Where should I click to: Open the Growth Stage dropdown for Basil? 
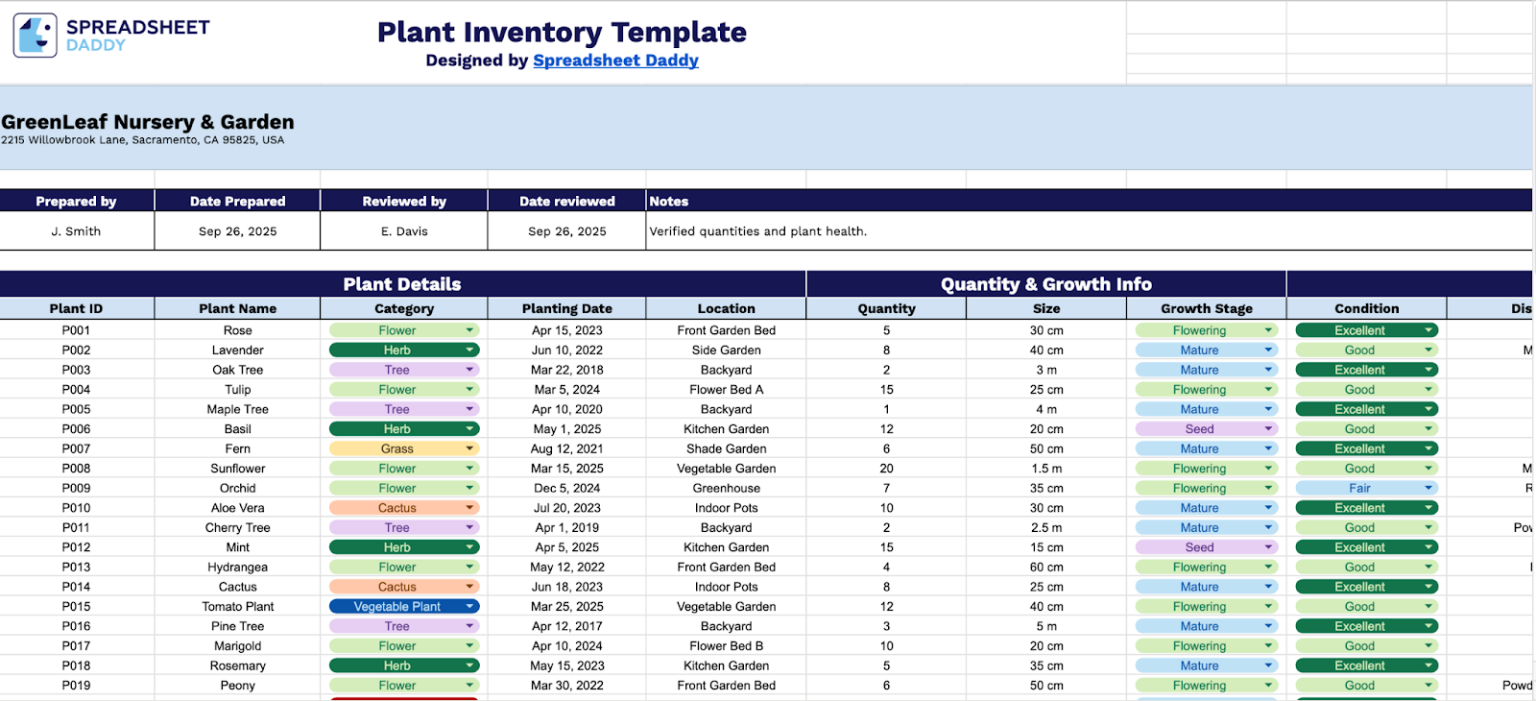[1269, 428]
